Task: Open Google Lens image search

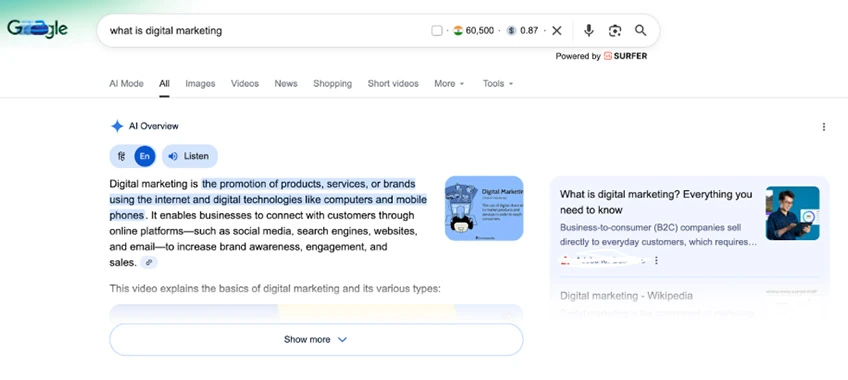Action: pos(615,30)
